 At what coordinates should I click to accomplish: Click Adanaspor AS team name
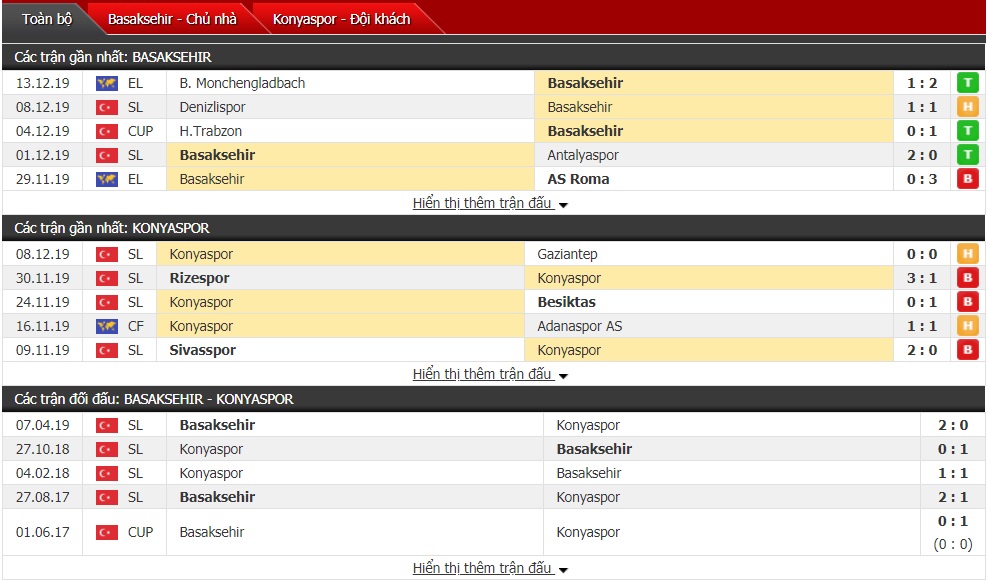[580, 326]
